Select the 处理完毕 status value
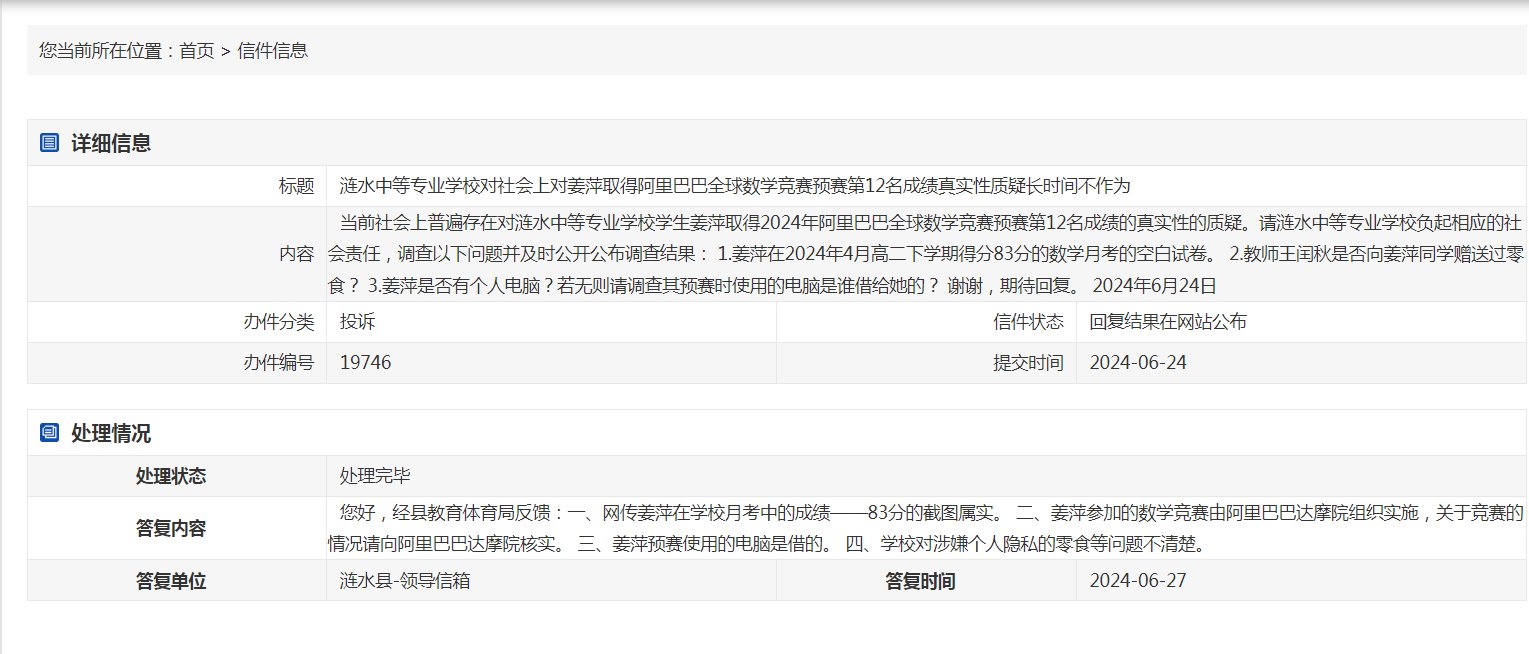 tap(375, 476)
